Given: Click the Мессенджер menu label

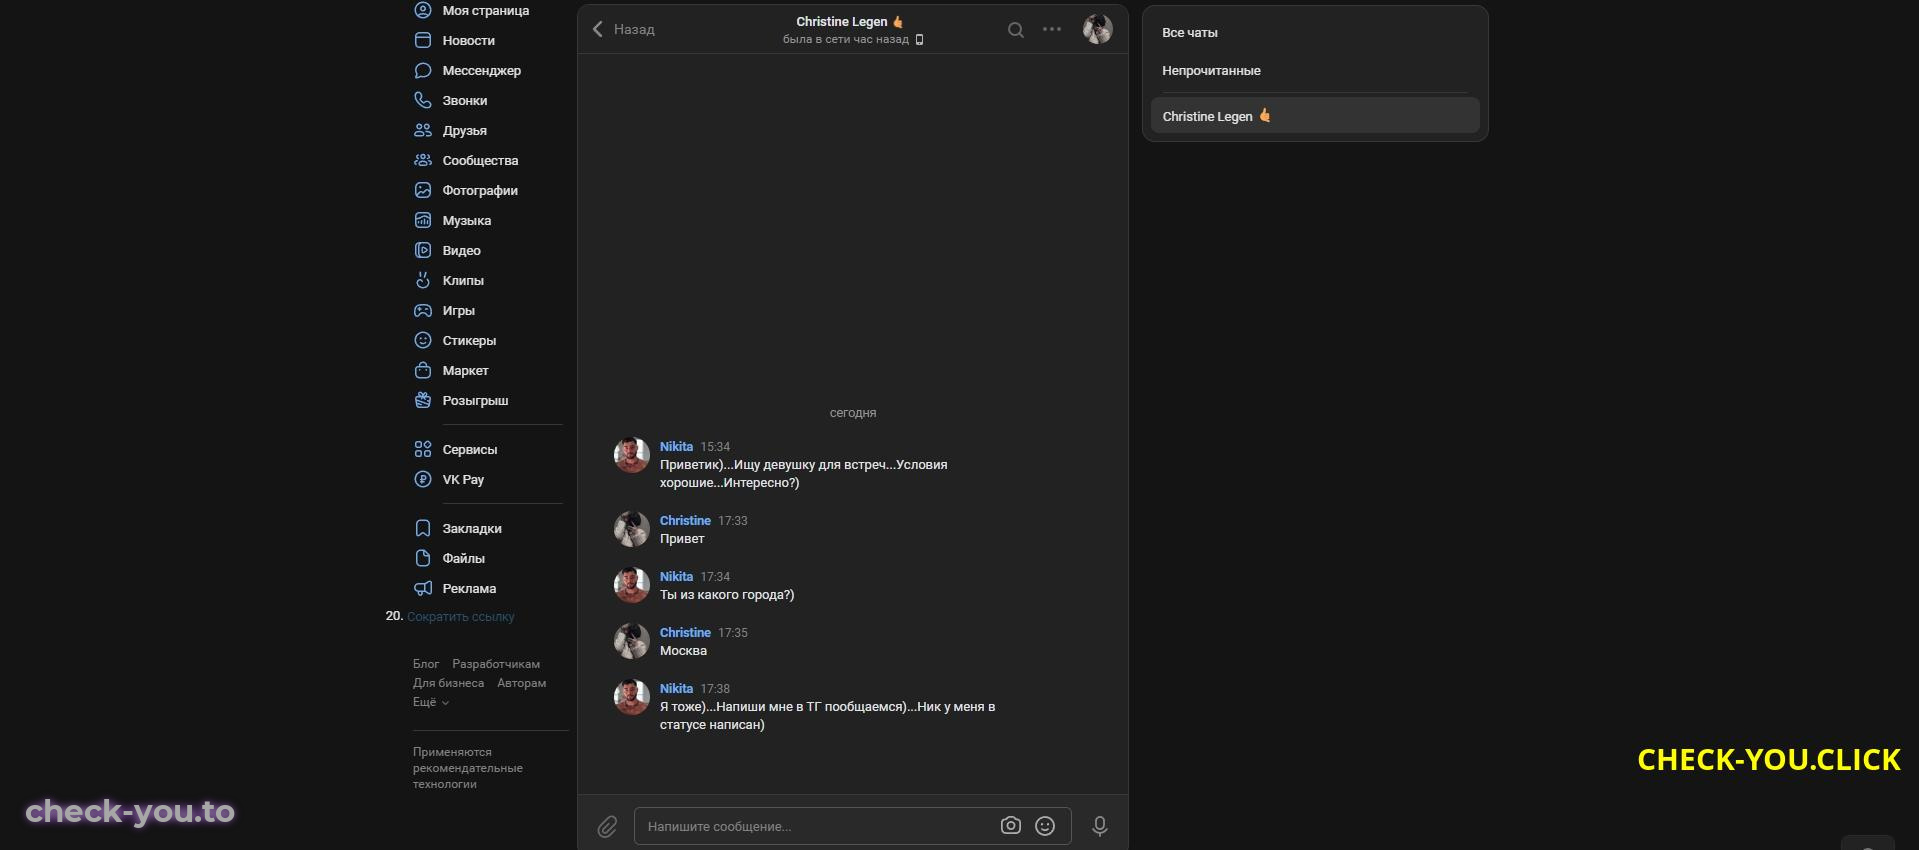Looking at the screenshot, I should 482,71.
